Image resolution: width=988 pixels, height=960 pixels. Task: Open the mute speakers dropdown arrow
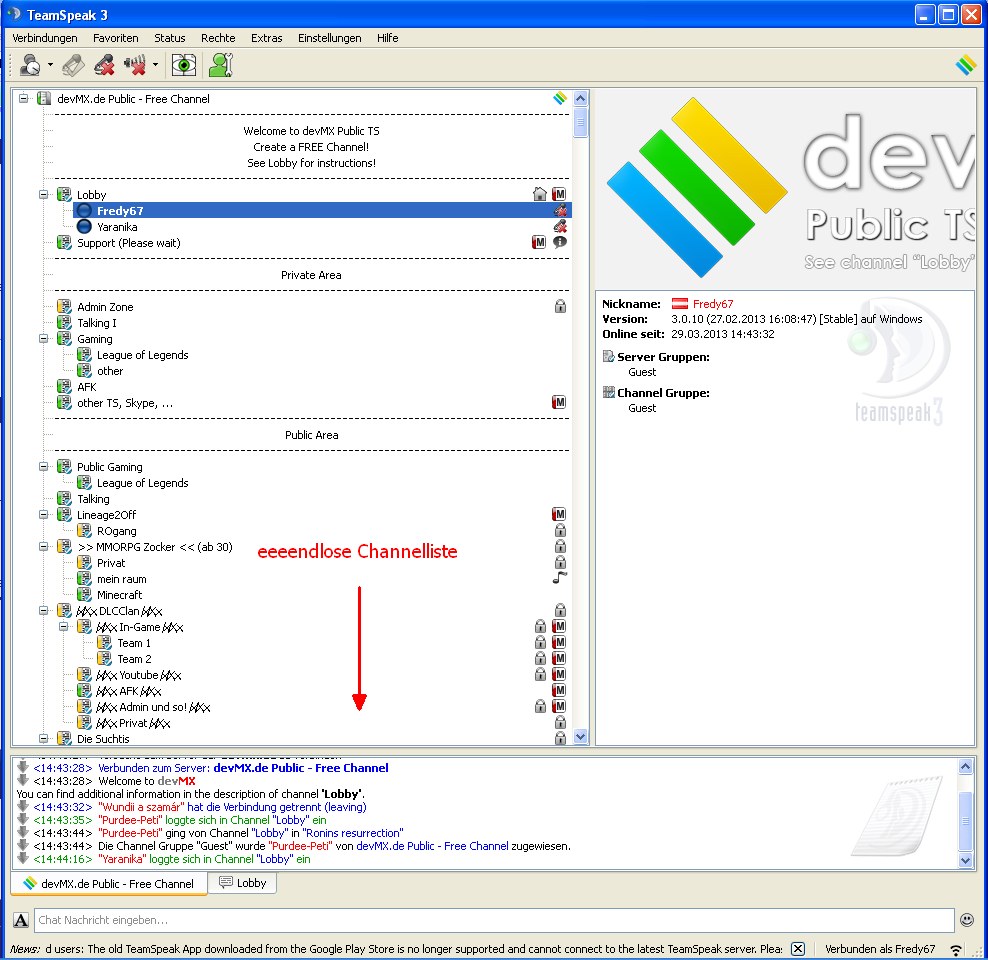(155, 65)
